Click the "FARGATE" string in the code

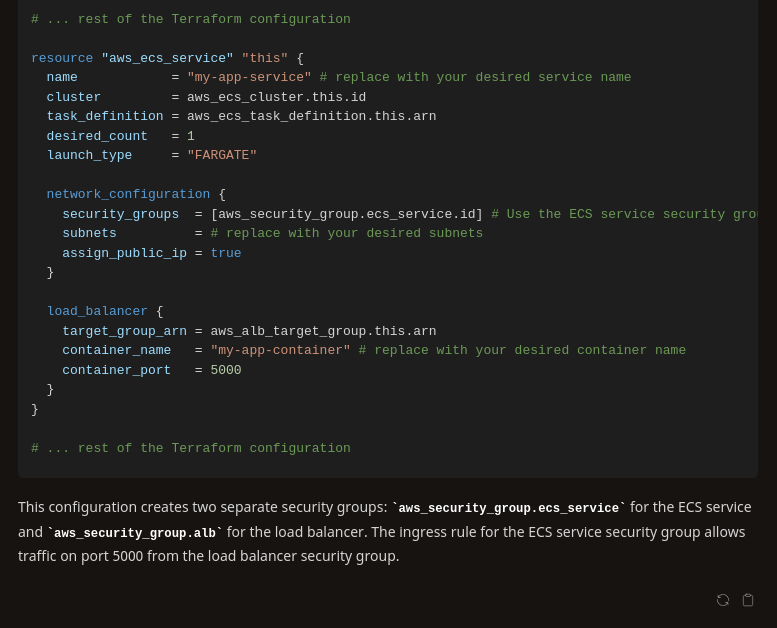222,155
